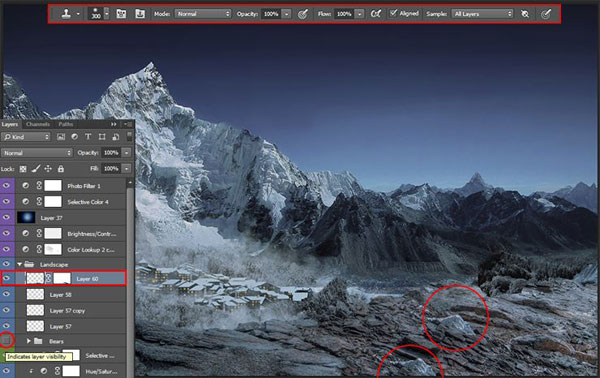Hide the Landscape group
The image size is (600, 378).
tap(7, 264)
